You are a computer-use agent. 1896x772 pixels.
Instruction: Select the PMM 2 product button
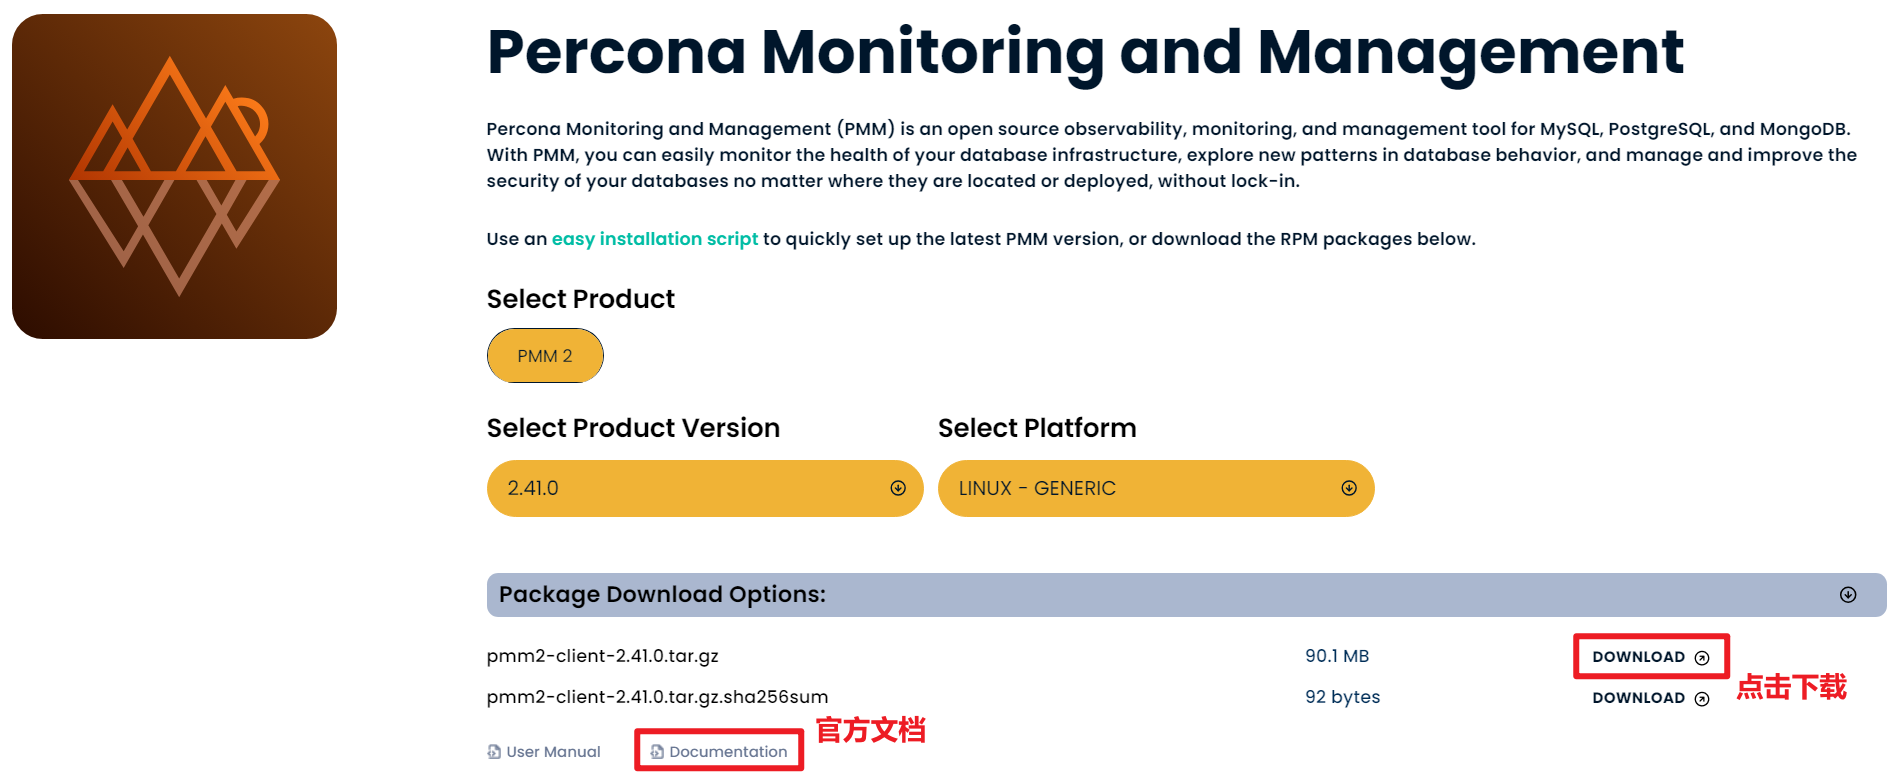(x=545, y=356)
